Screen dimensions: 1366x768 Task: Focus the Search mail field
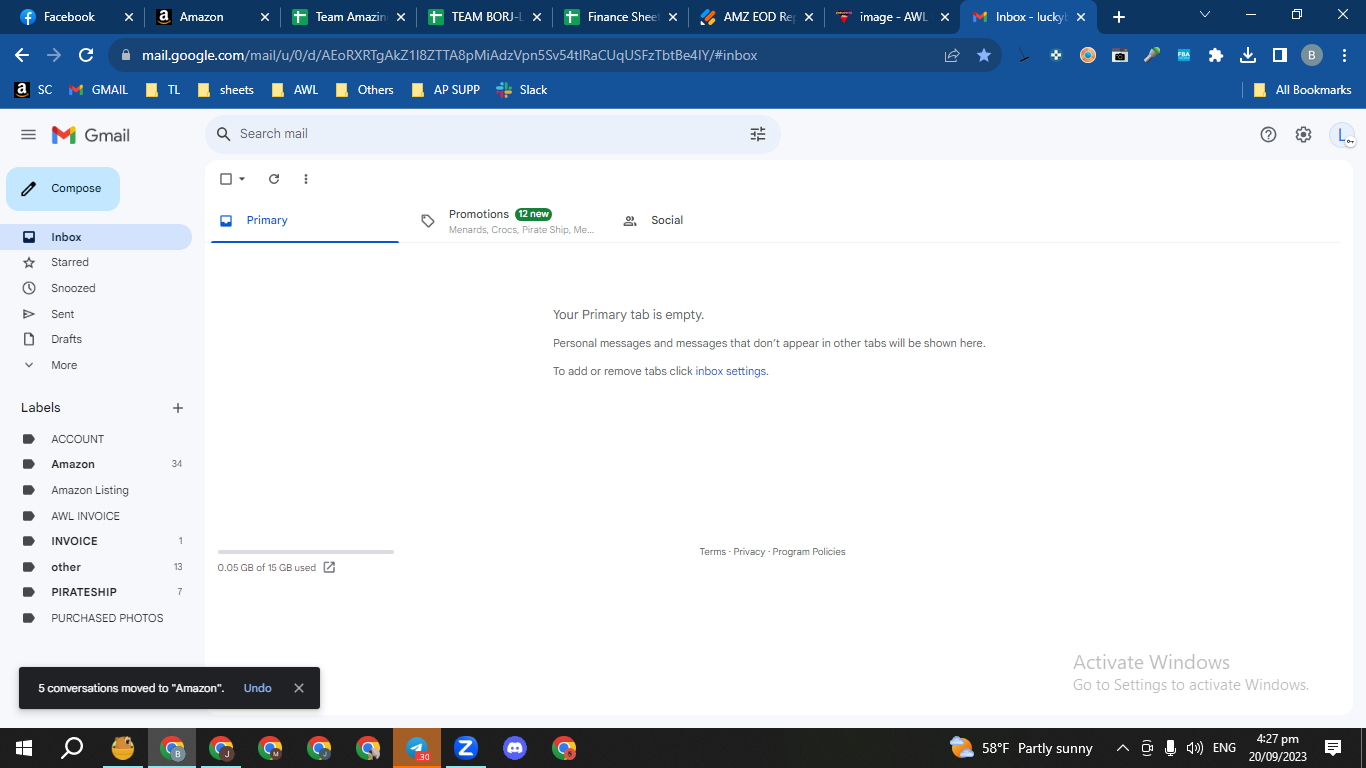(490, 134)
